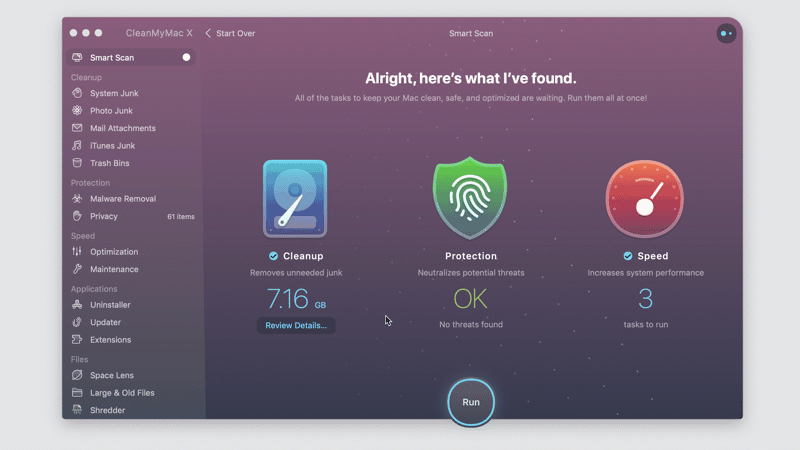The width and height of the screenshot is (800, 450).
Task: Click the Cleanup hard drive illustration
Action: click(x=295, y=198)
